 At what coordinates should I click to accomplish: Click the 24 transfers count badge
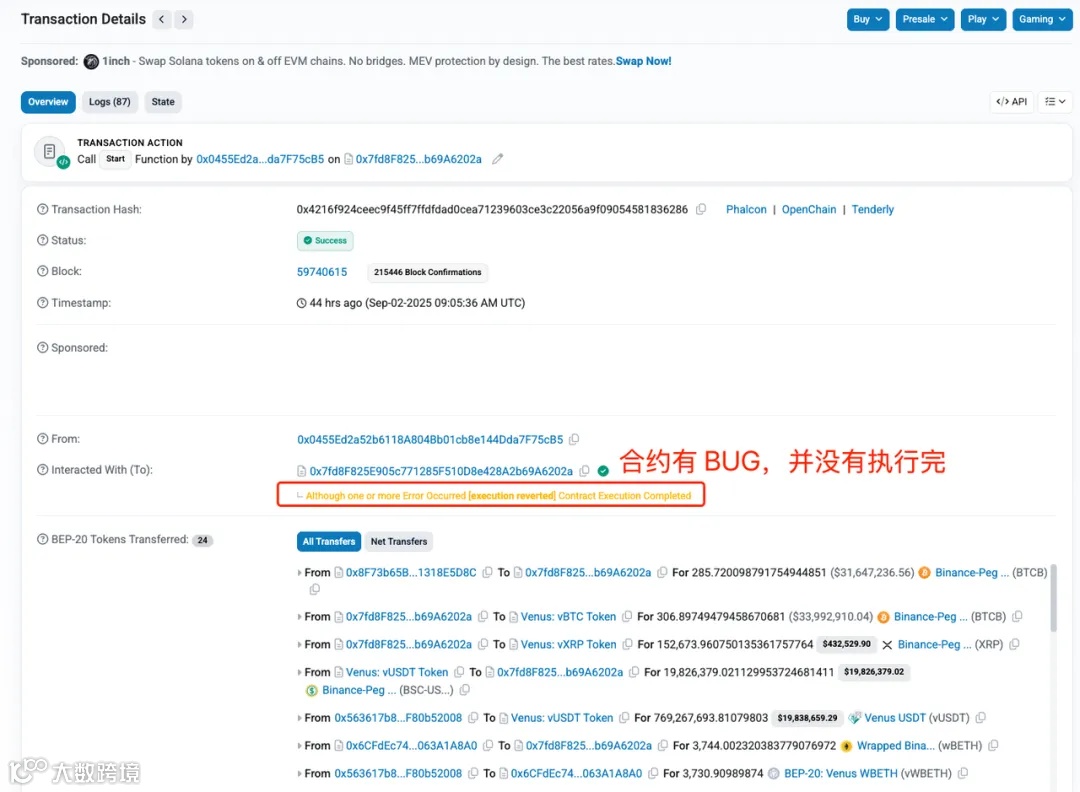[x=202, y=540]
